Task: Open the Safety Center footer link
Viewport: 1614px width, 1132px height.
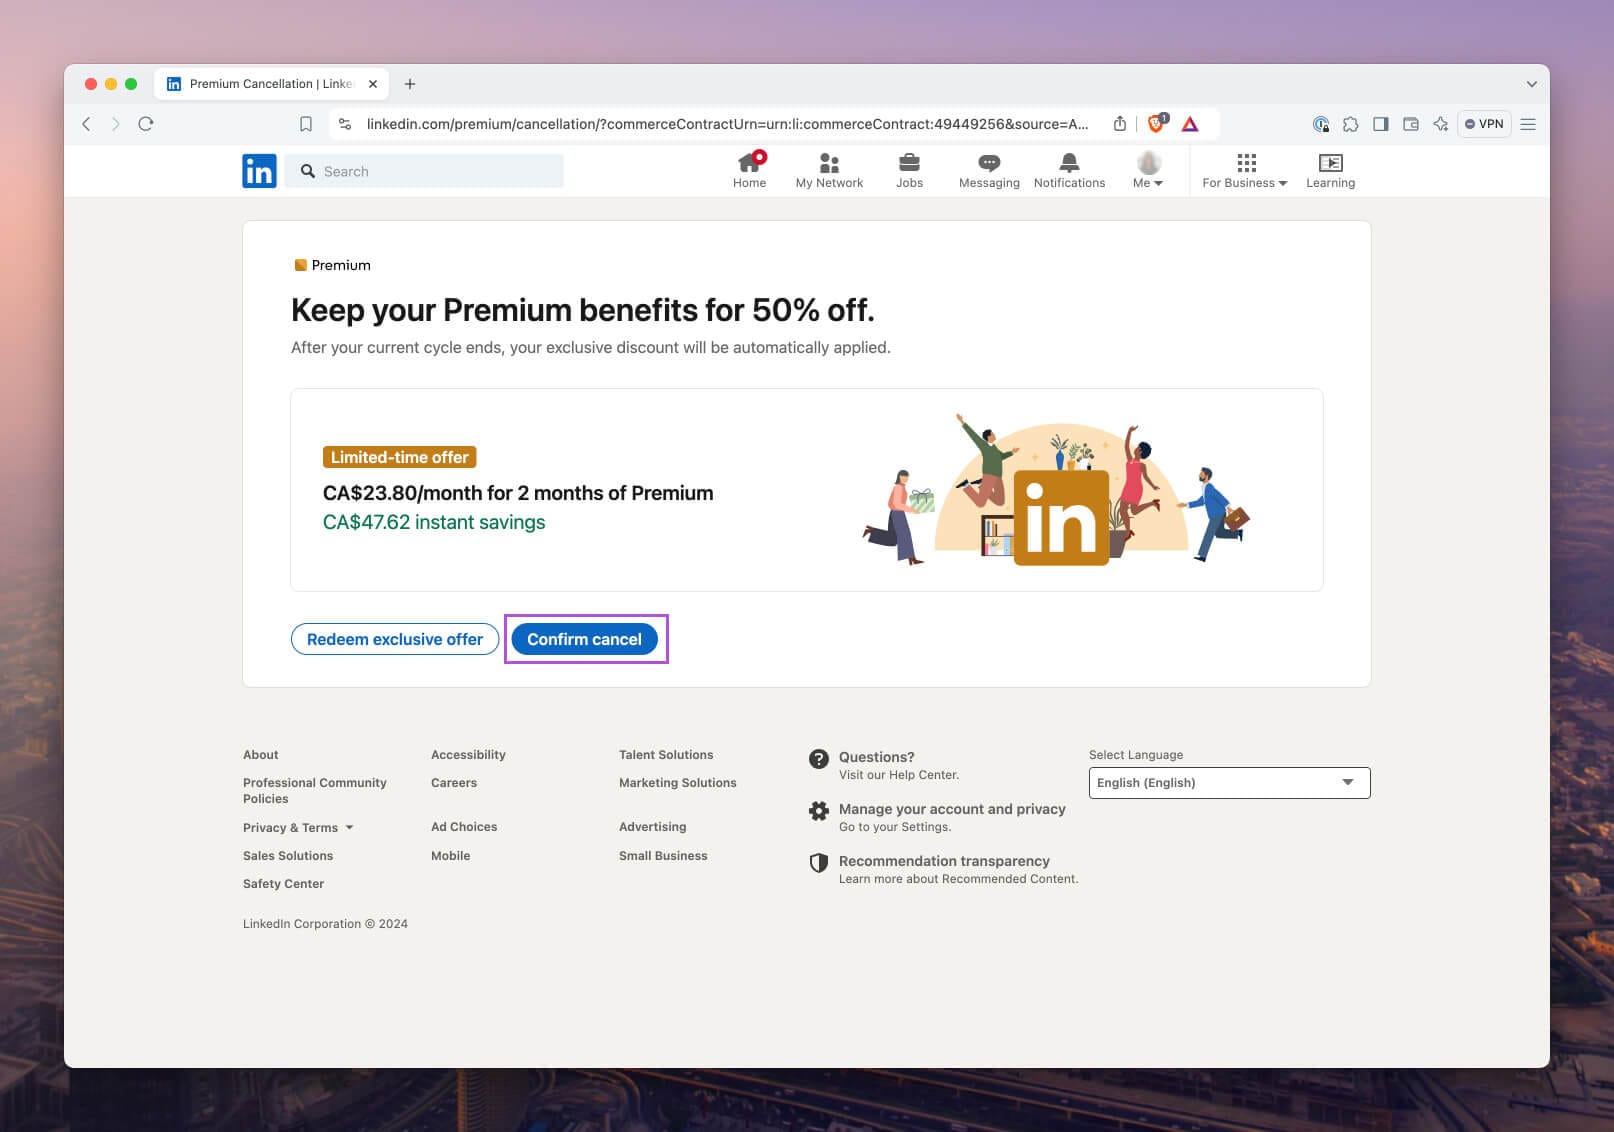Action: (x=283, y=884)
